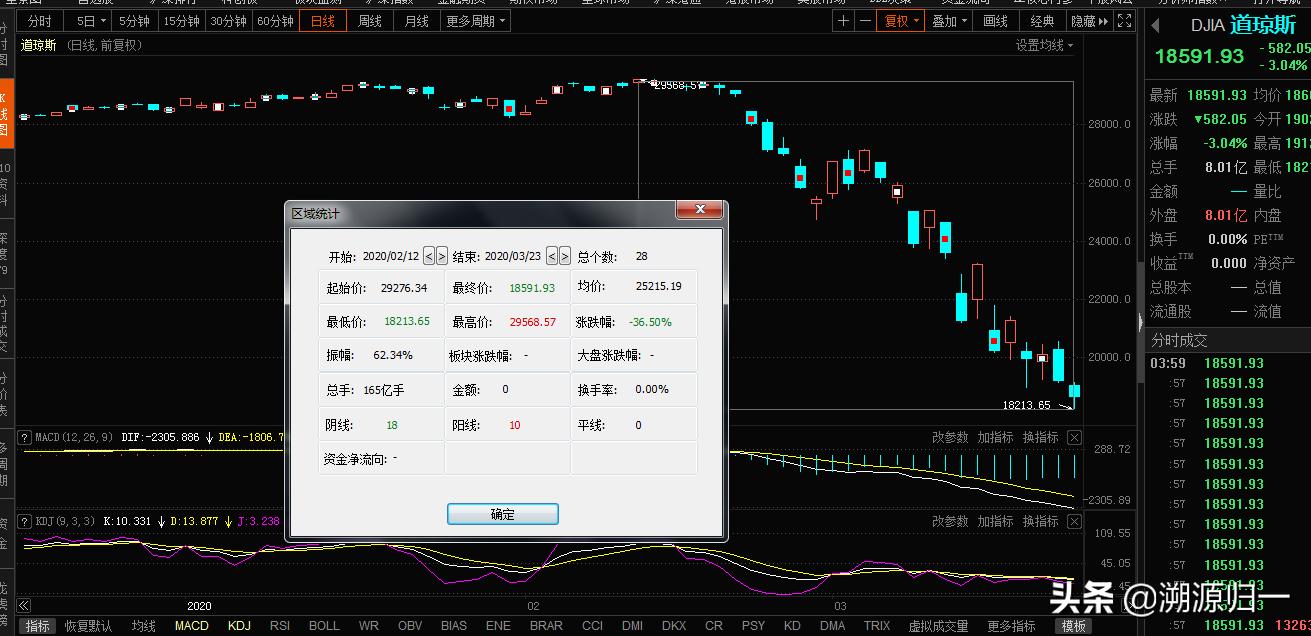This screenshot has height=636, width=1311.
Task: Close the 区域统计 dialog
Action: (x=699, y=210)
